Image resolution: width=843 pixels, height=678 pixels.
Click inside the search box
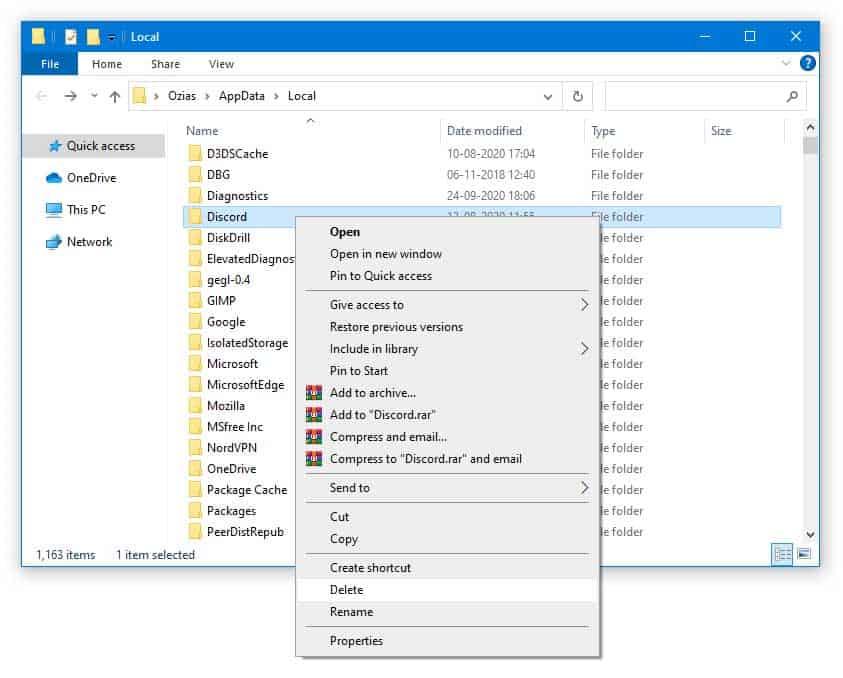(x=700, y=96)
